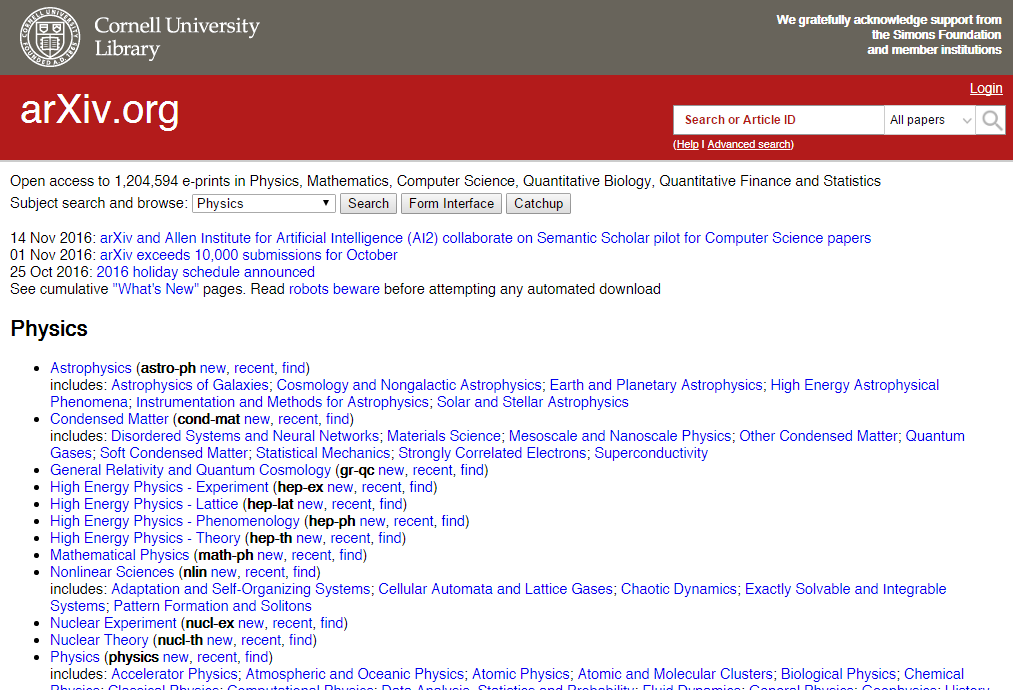The width and height of the screenshot is (1013, 690).
Task: Open Mesoscale and Nanoscale Physics link
Action: 620,436
